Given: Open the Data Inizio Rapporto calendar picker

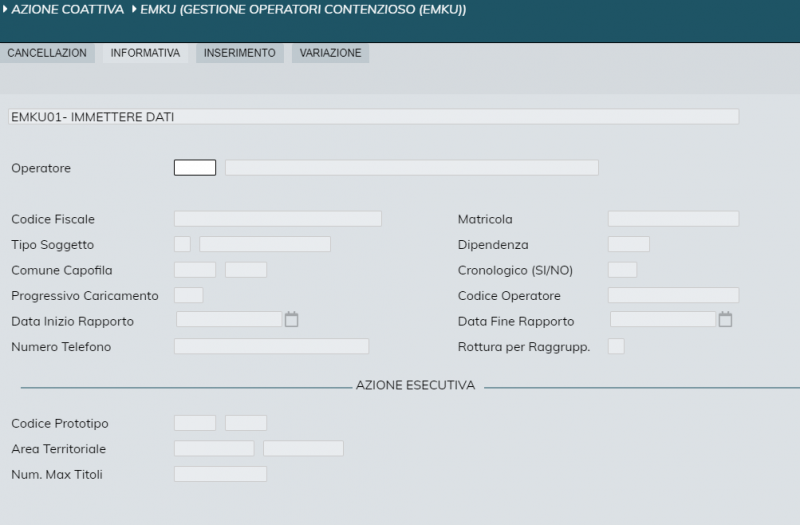Looking at the screenshot, I should pyautogui.click(x=292, y=320).
